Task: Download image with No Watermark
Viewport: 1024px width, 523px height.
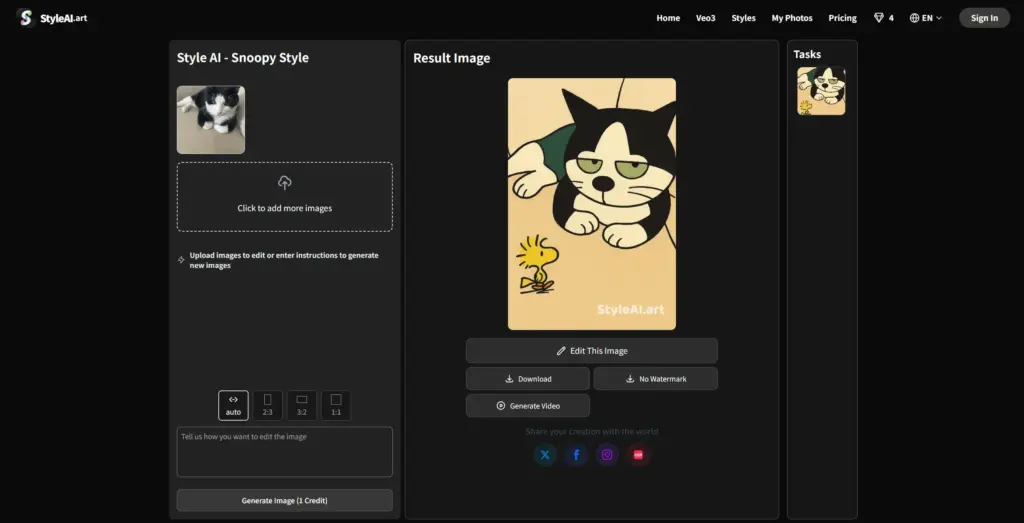Action: (656, 379)
